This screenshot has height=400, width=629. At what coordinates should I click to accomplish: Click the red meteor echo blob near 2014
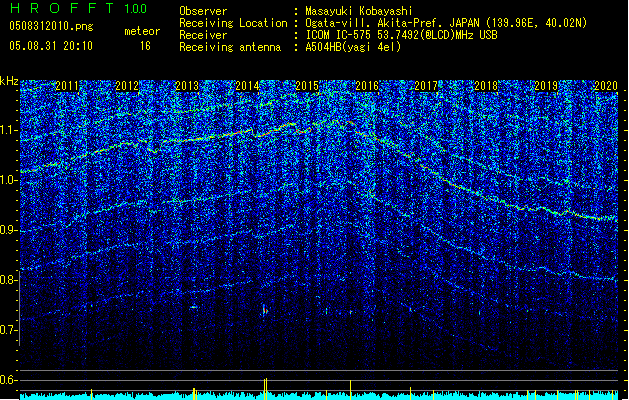(x=265, y=310)
